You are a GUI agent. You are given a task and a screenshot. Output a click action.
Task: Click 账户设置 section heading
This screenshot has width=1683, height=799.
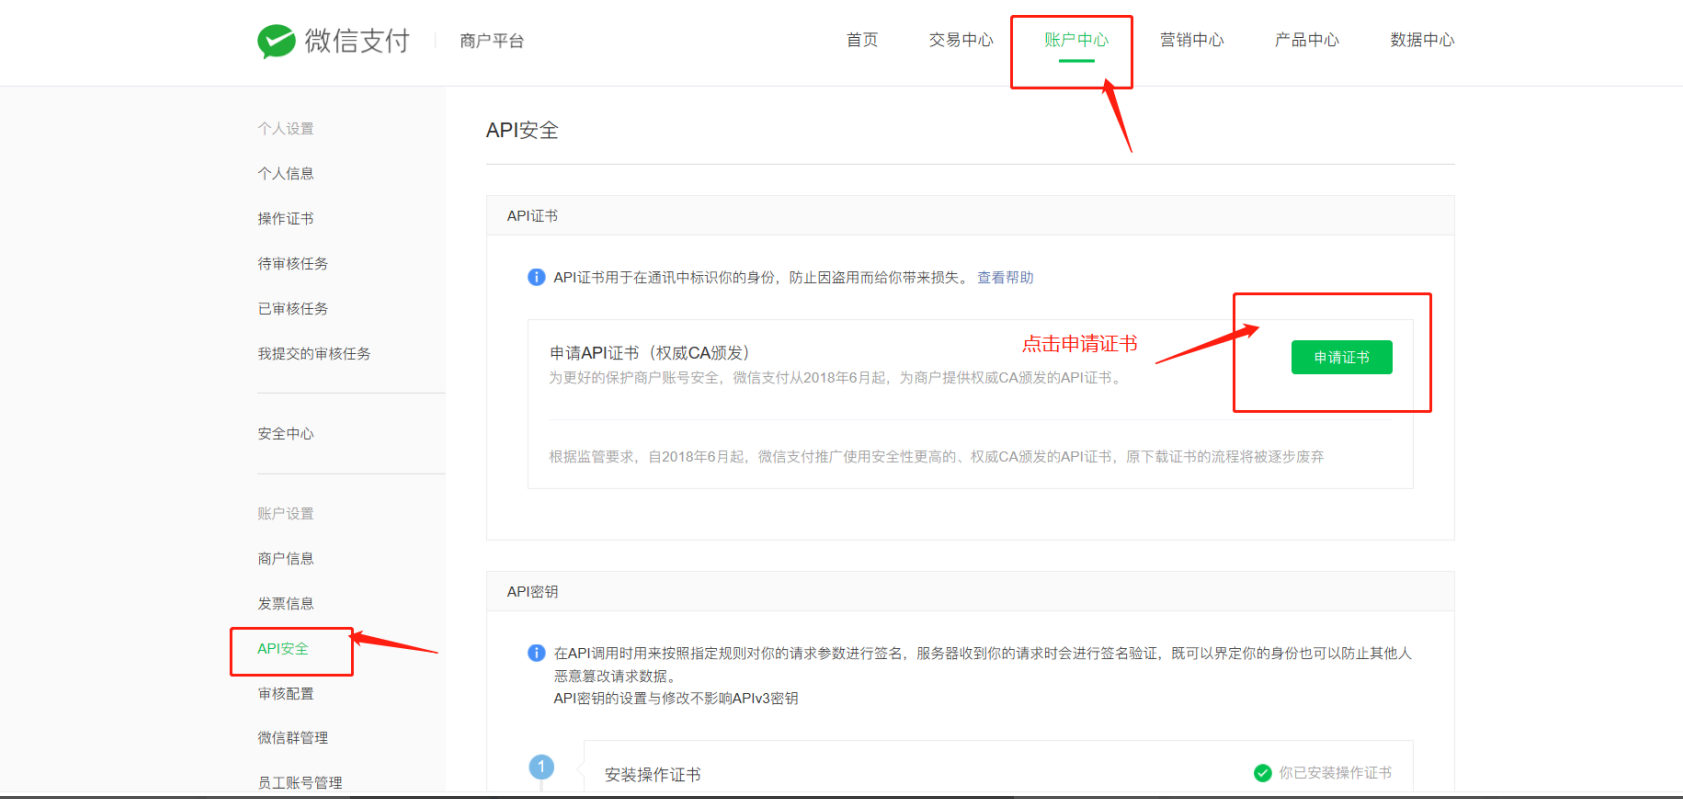point(286,513)
